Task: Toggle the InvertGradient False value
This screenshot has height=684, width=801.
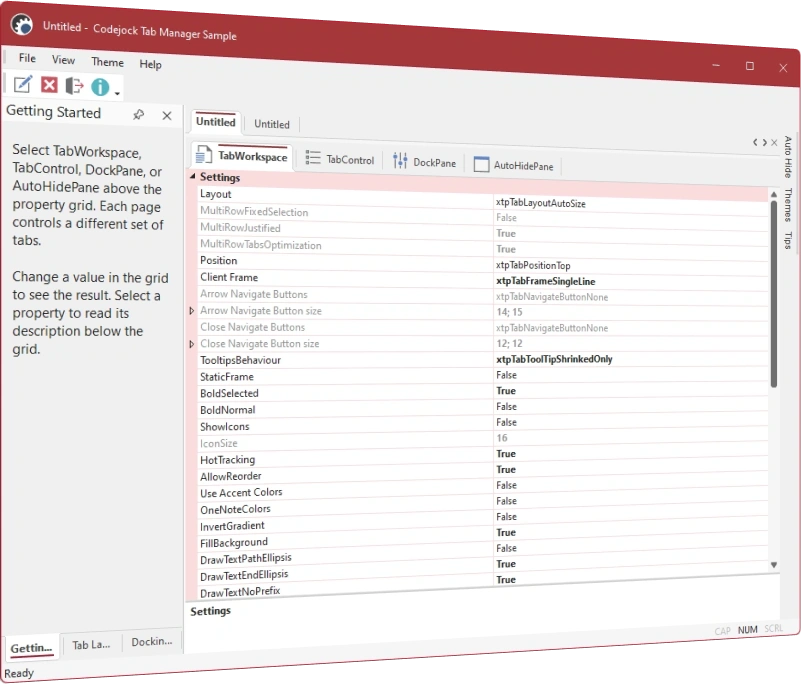Action: (506, 517)
